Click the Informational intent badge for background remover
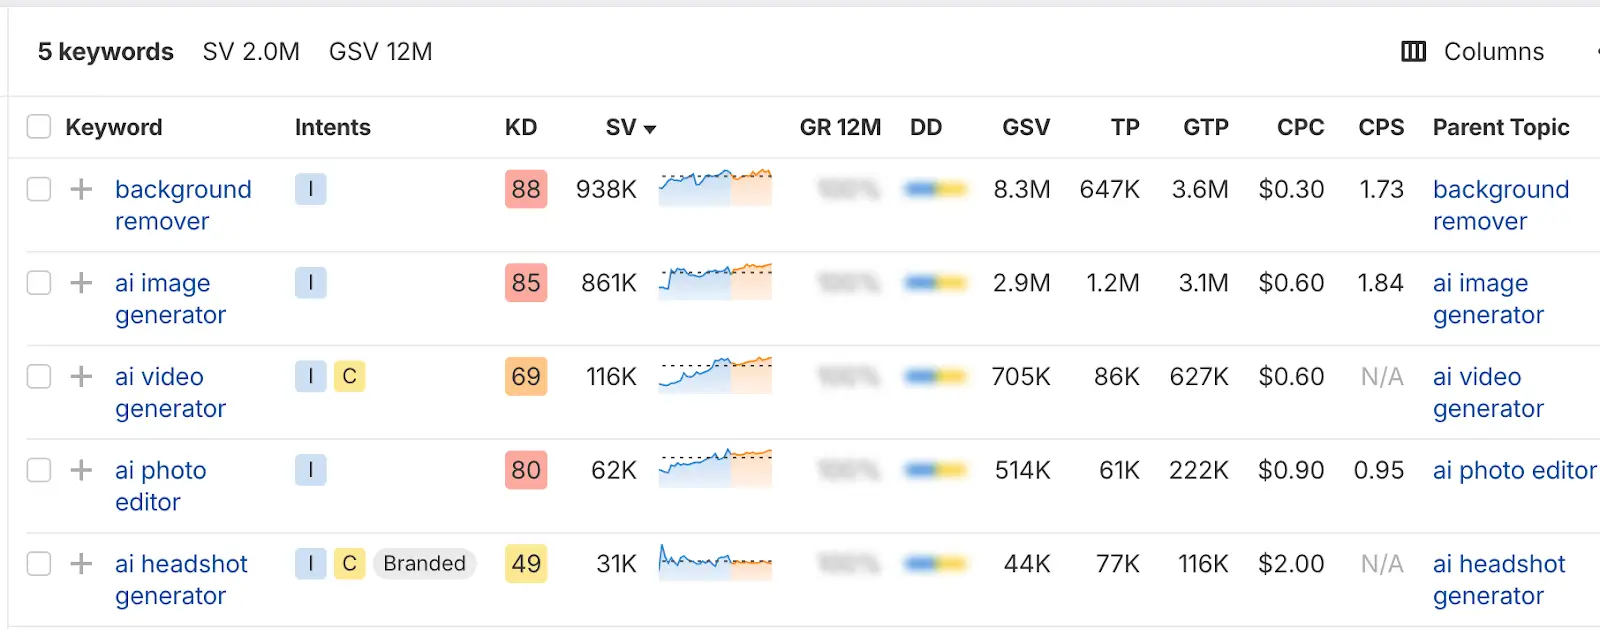This screenshot has width=1600, height=629. 310,189
